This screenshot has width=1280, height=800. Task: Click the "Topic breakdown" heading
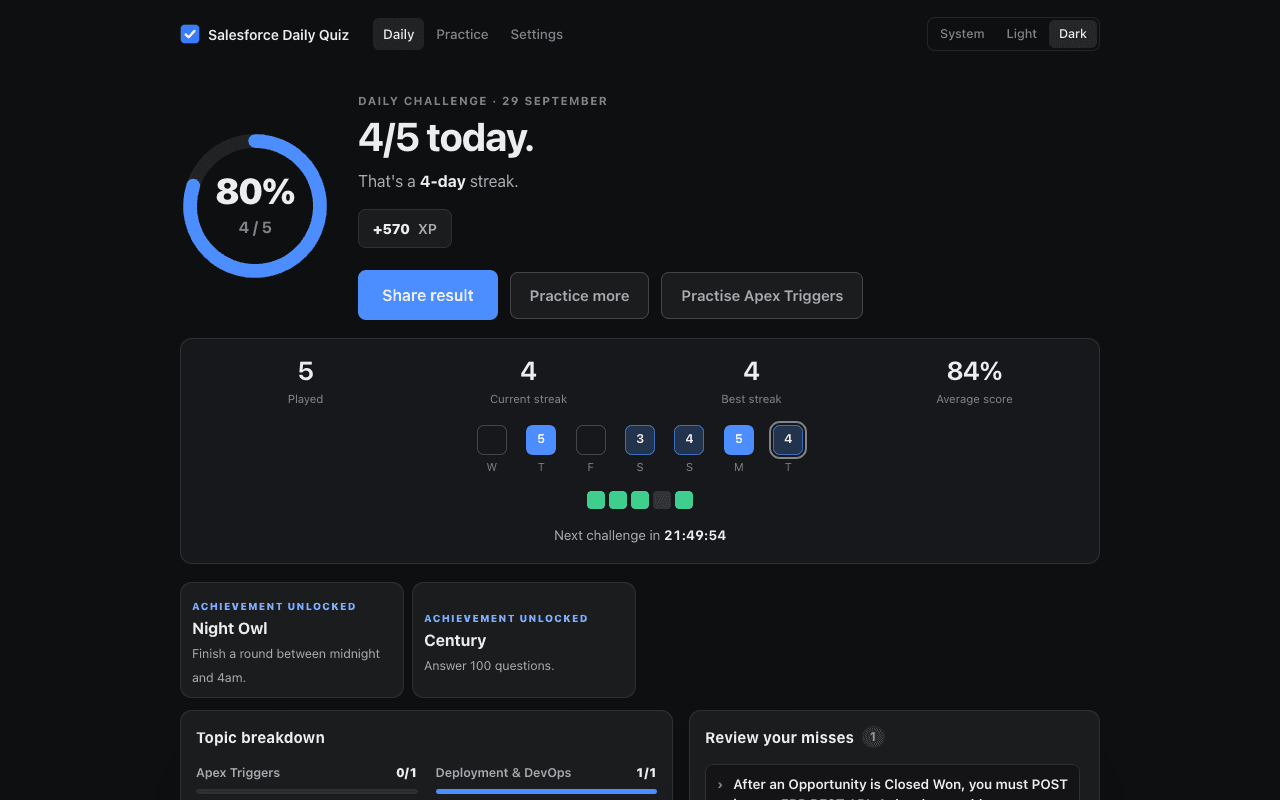click(260, 738)
